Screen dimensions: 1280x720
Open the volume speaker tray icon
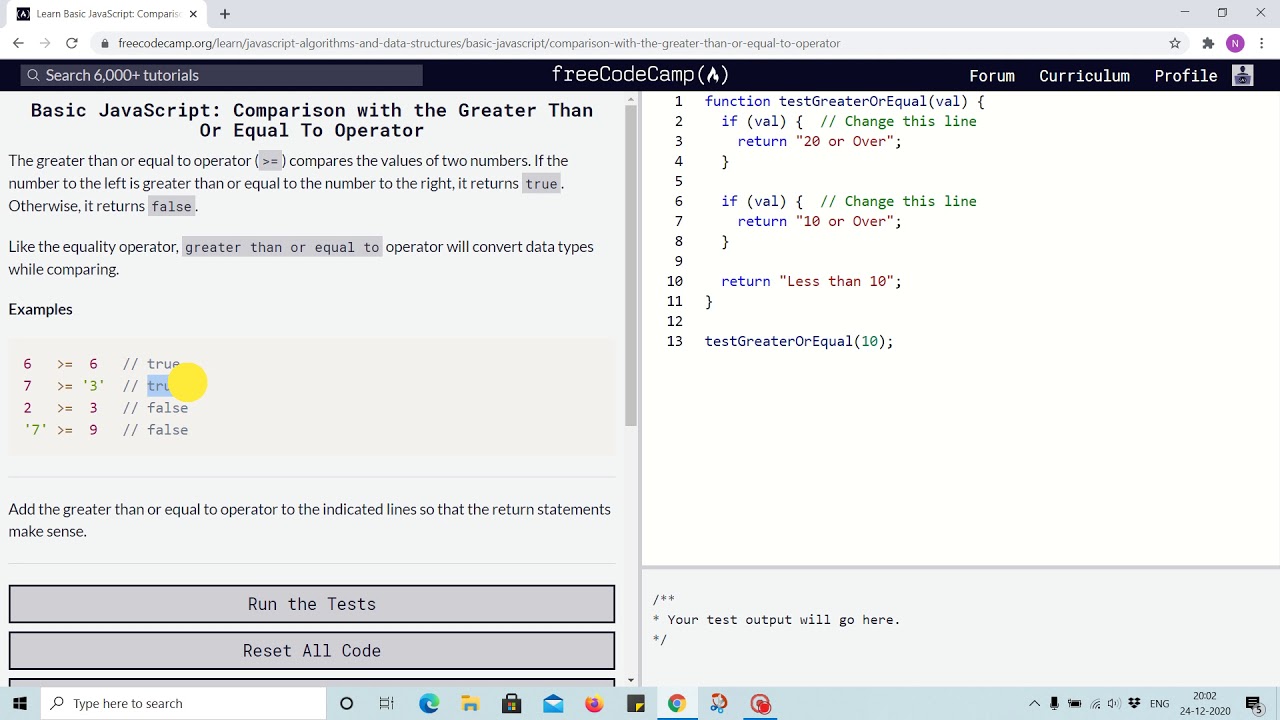1113,703
